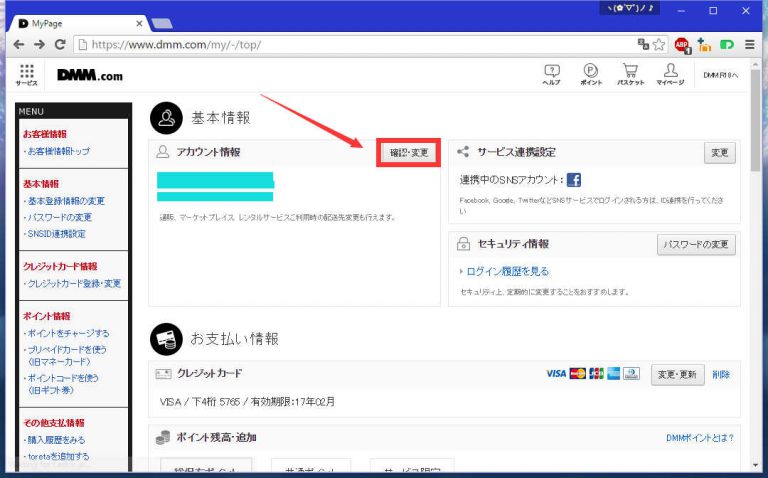This screenshot has width=768, height=478.
Task: Click the お支払い情報 section heading
Action: pos(234,339)
